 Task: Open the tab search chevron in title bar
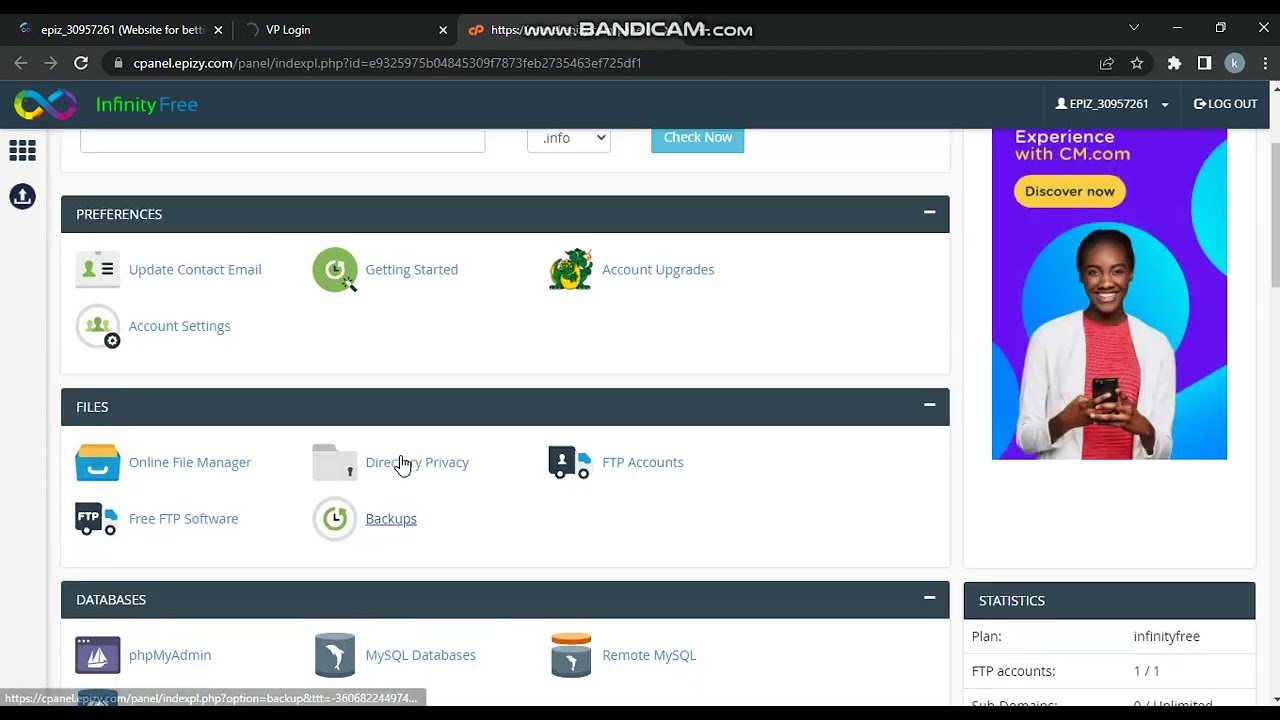point(1134,28)
